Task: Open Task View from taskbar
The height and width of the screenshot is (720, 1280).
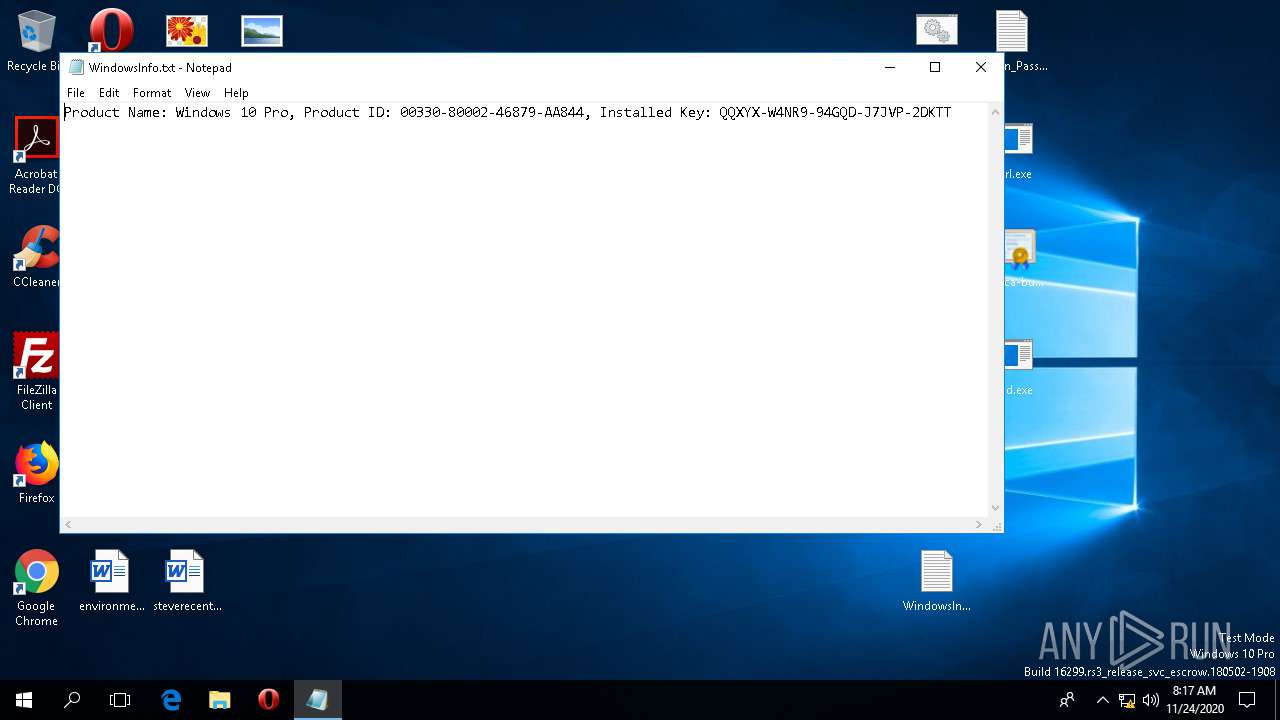Action: point(120,700)
